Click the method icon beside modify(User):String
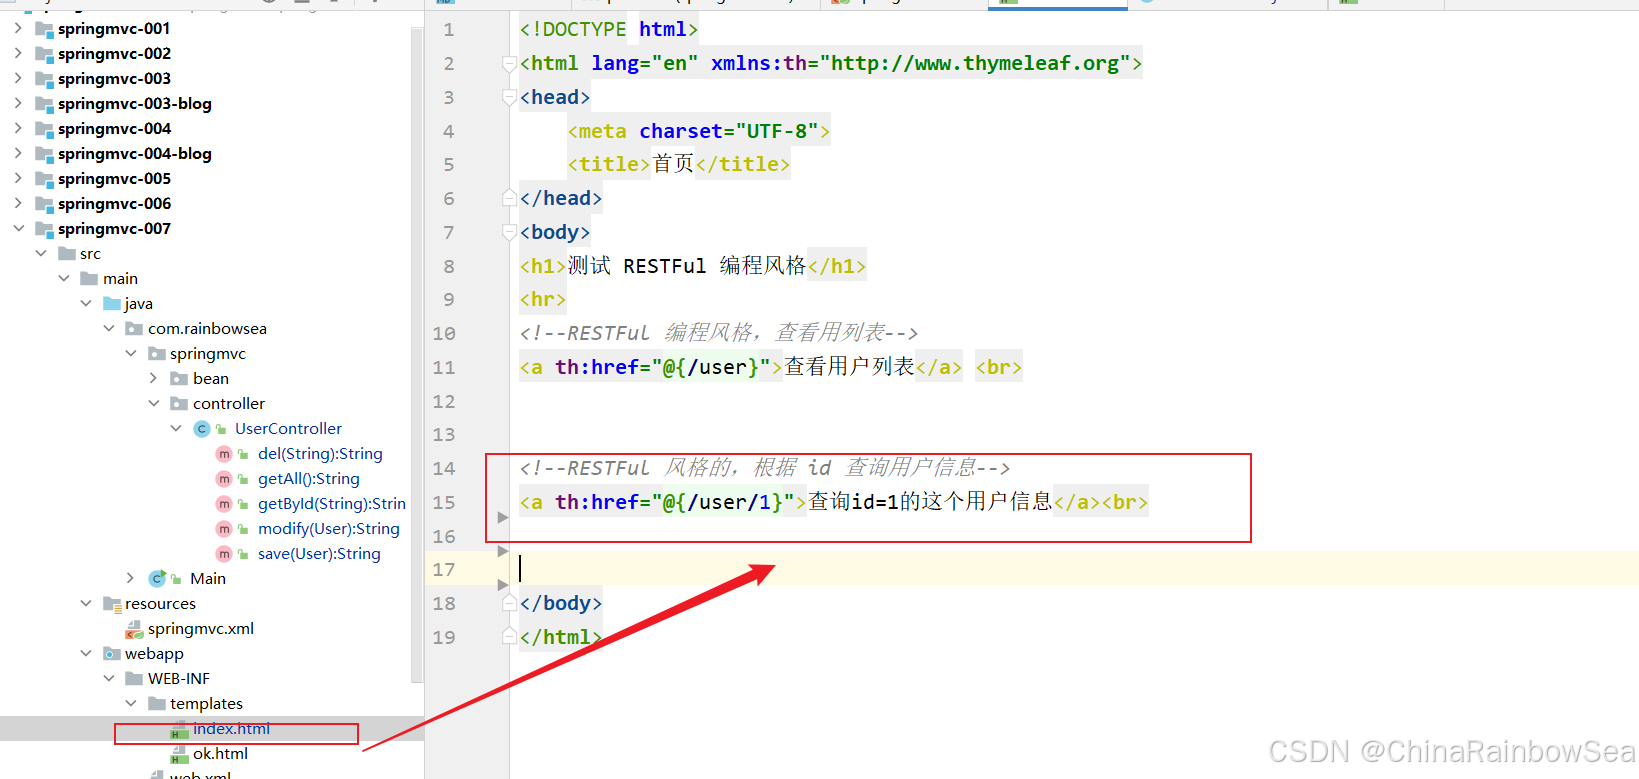 (x=224, y=529)
